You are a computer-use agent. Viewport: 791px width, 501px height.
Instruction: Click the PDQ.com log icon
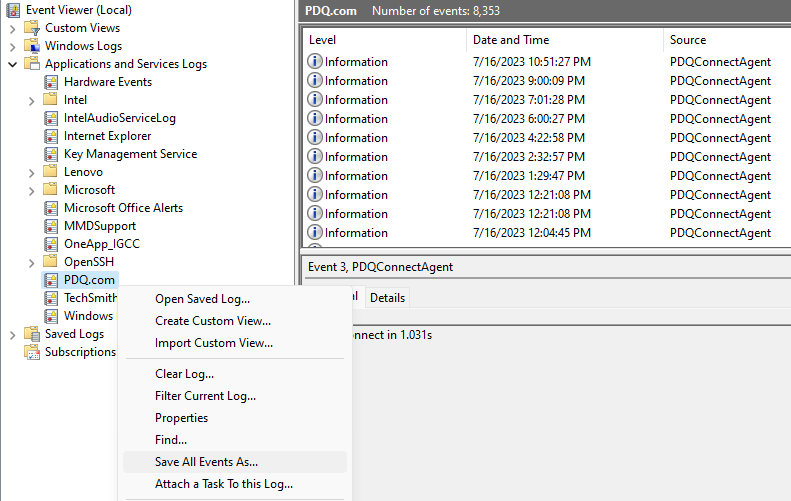[51, 280]
